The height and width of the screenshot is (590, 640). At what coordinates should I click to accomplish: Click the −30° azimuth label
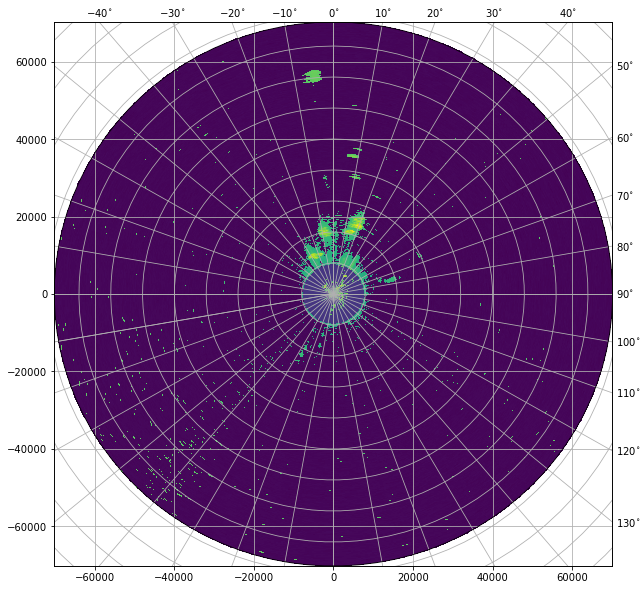pos(173,13)
